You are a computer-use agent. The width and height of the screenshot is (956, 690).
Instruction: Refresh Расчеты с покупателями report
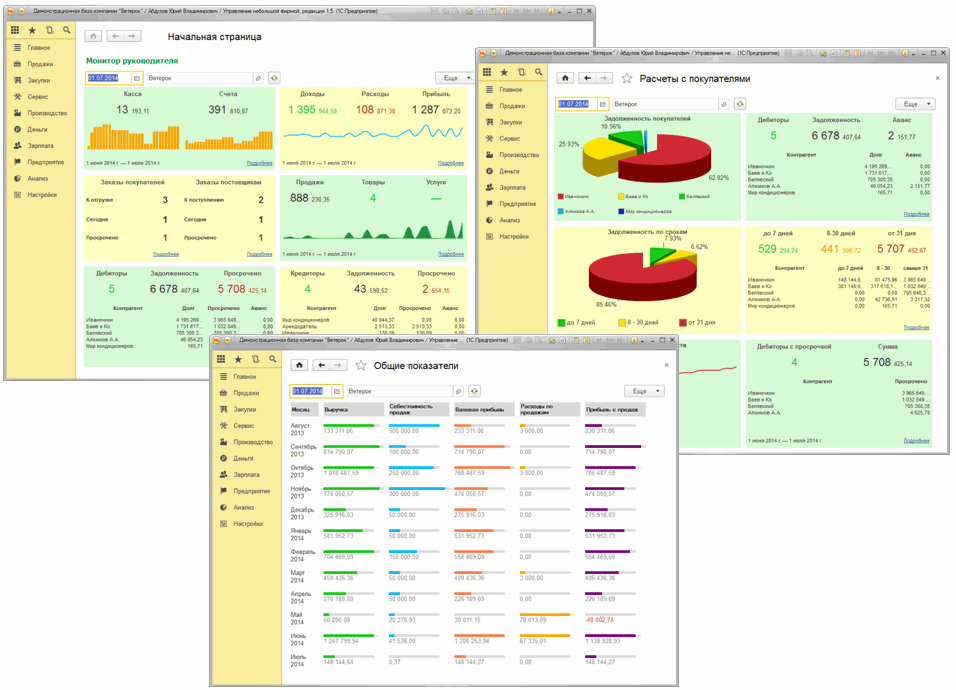click(740, 104)
